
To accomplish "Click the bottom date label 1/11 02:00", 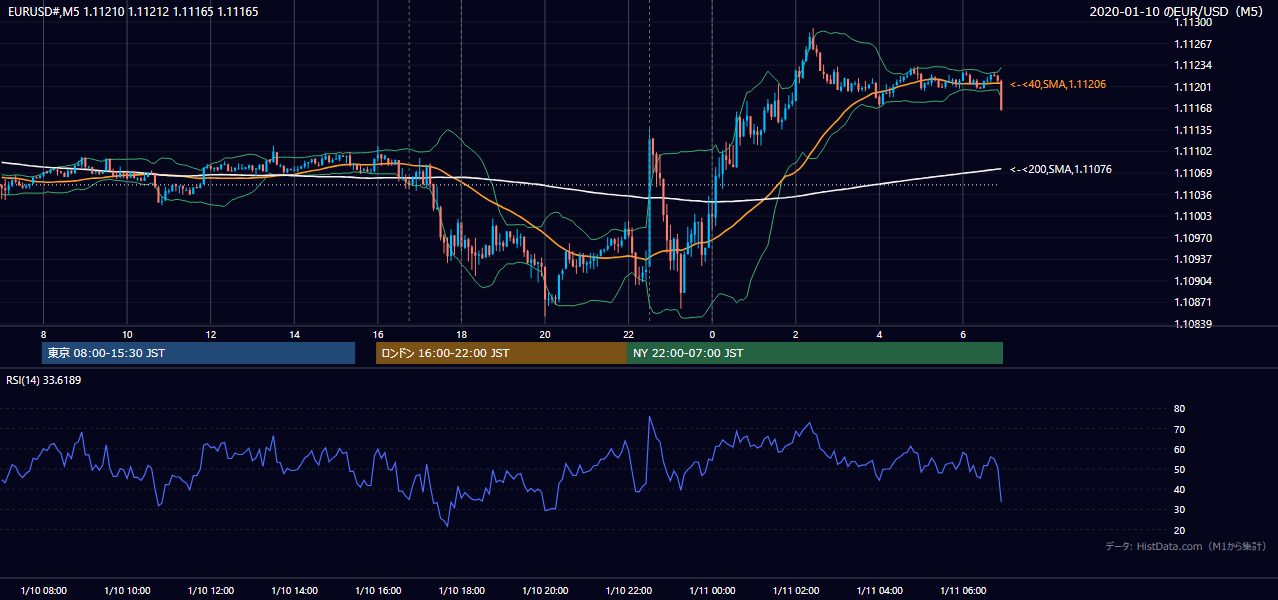I will (796, 591).
